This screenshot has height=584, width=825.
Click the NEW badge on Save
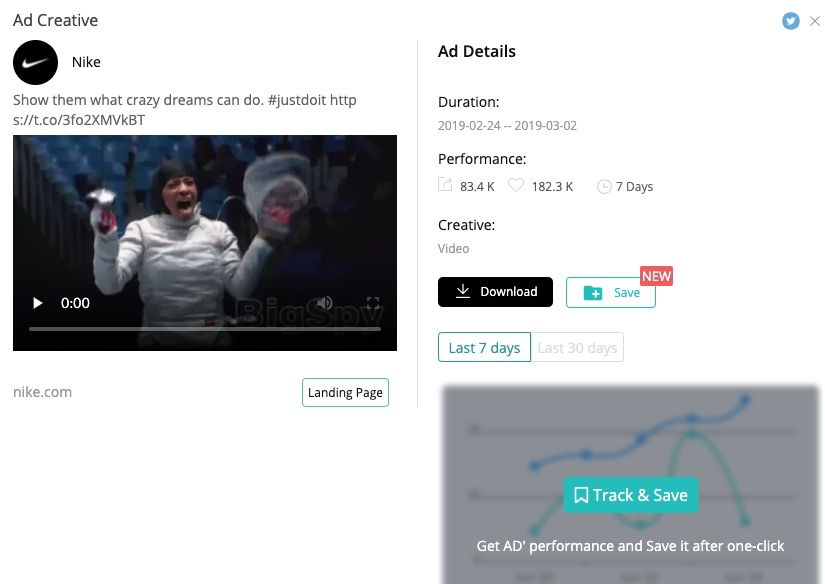pyautogui.click(x=656, y=276)
